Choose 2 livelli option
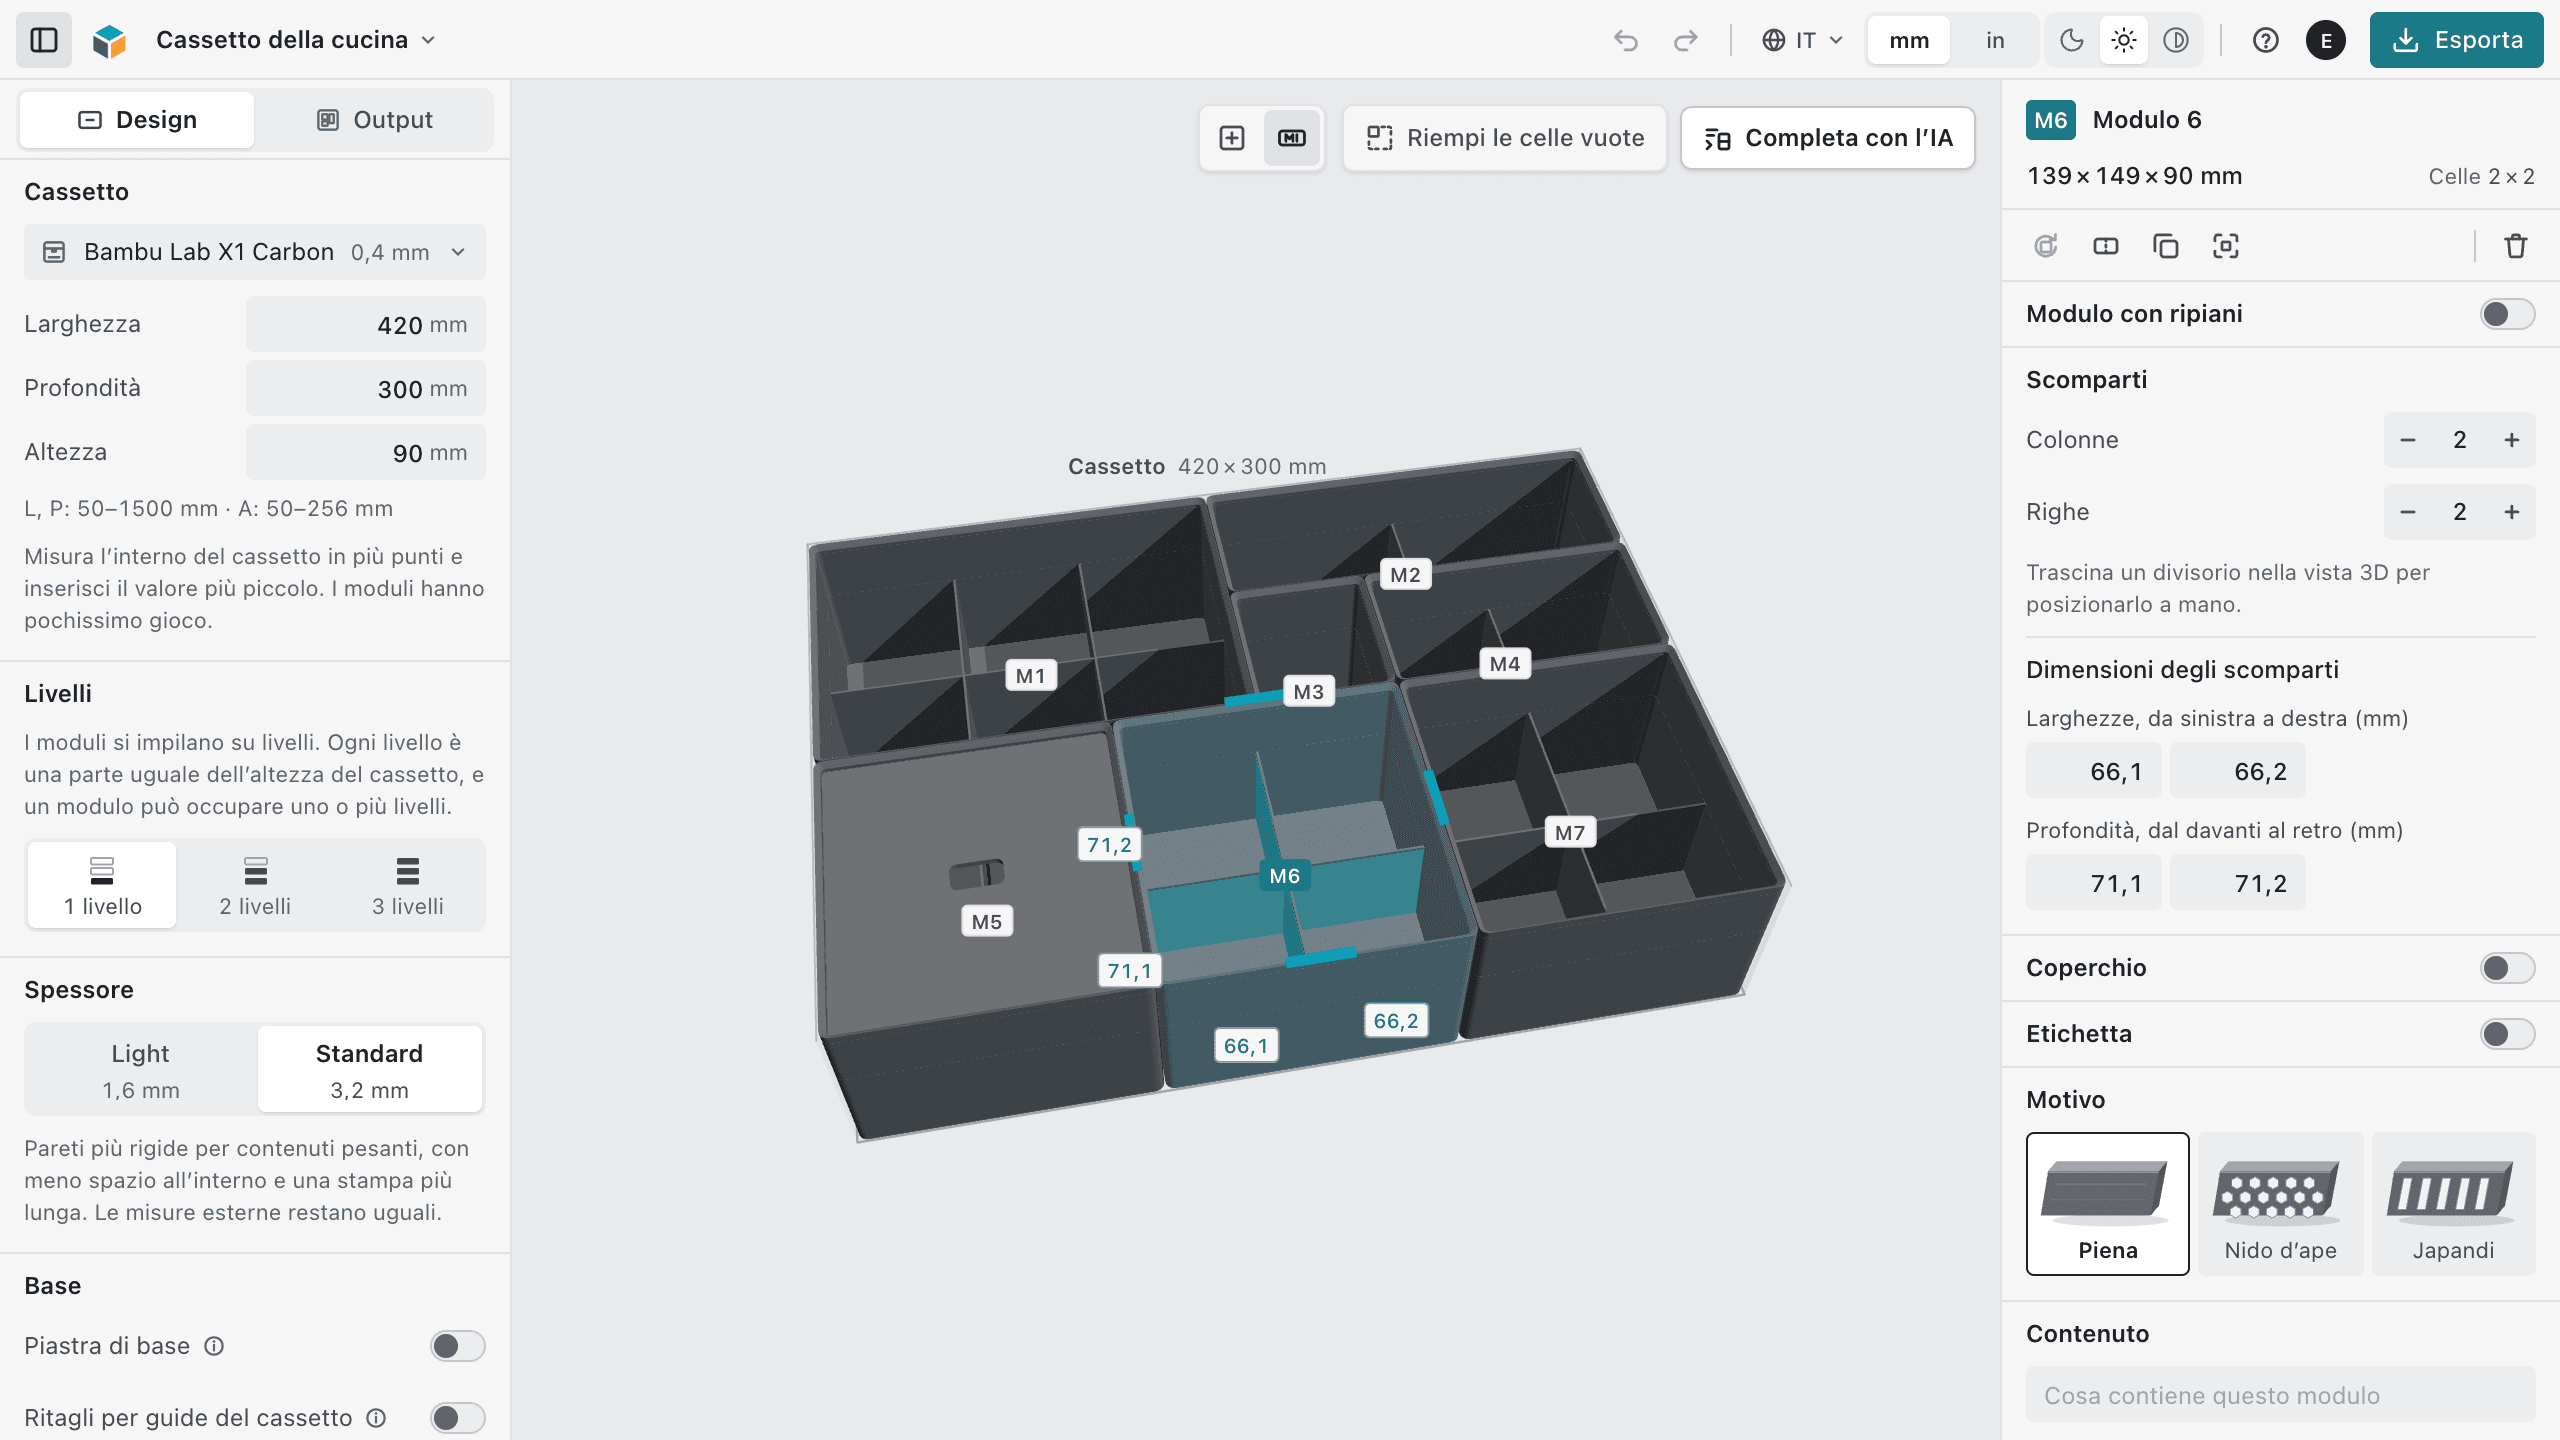Viewport: 2560px width, 1440px height. coord(255,885)
